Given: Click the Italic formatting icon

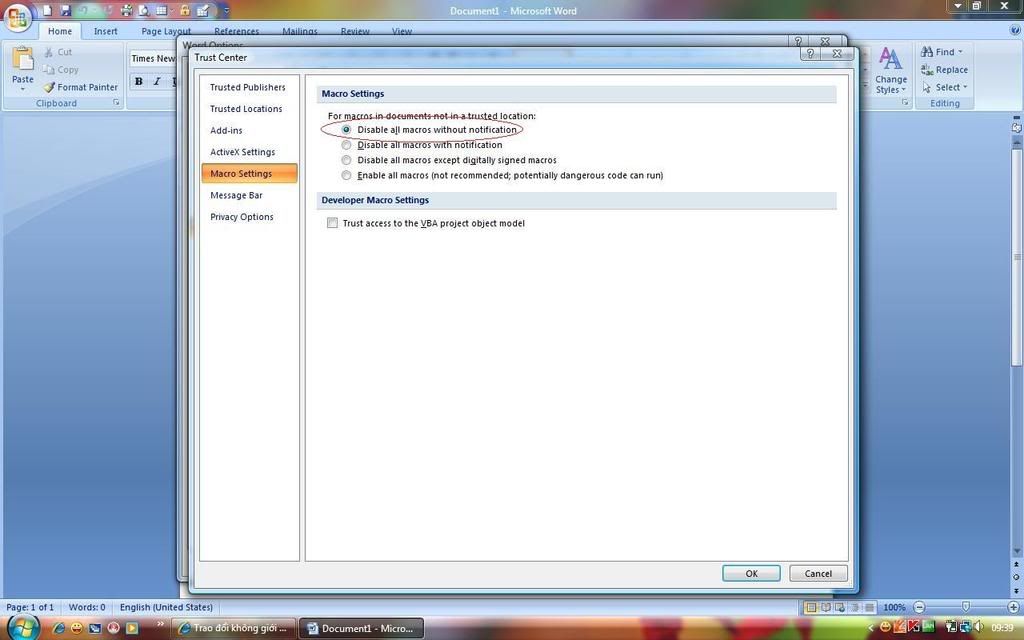Looking at the screenshot, I should click(x=157, y=81).
